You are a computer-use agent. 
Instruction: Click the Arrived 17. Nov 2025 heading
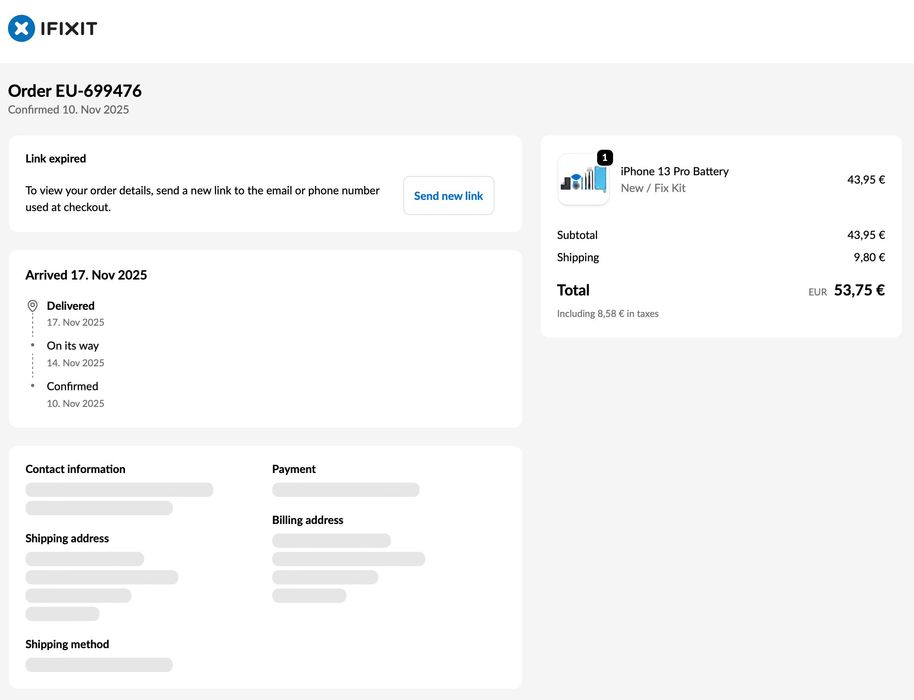86,275
